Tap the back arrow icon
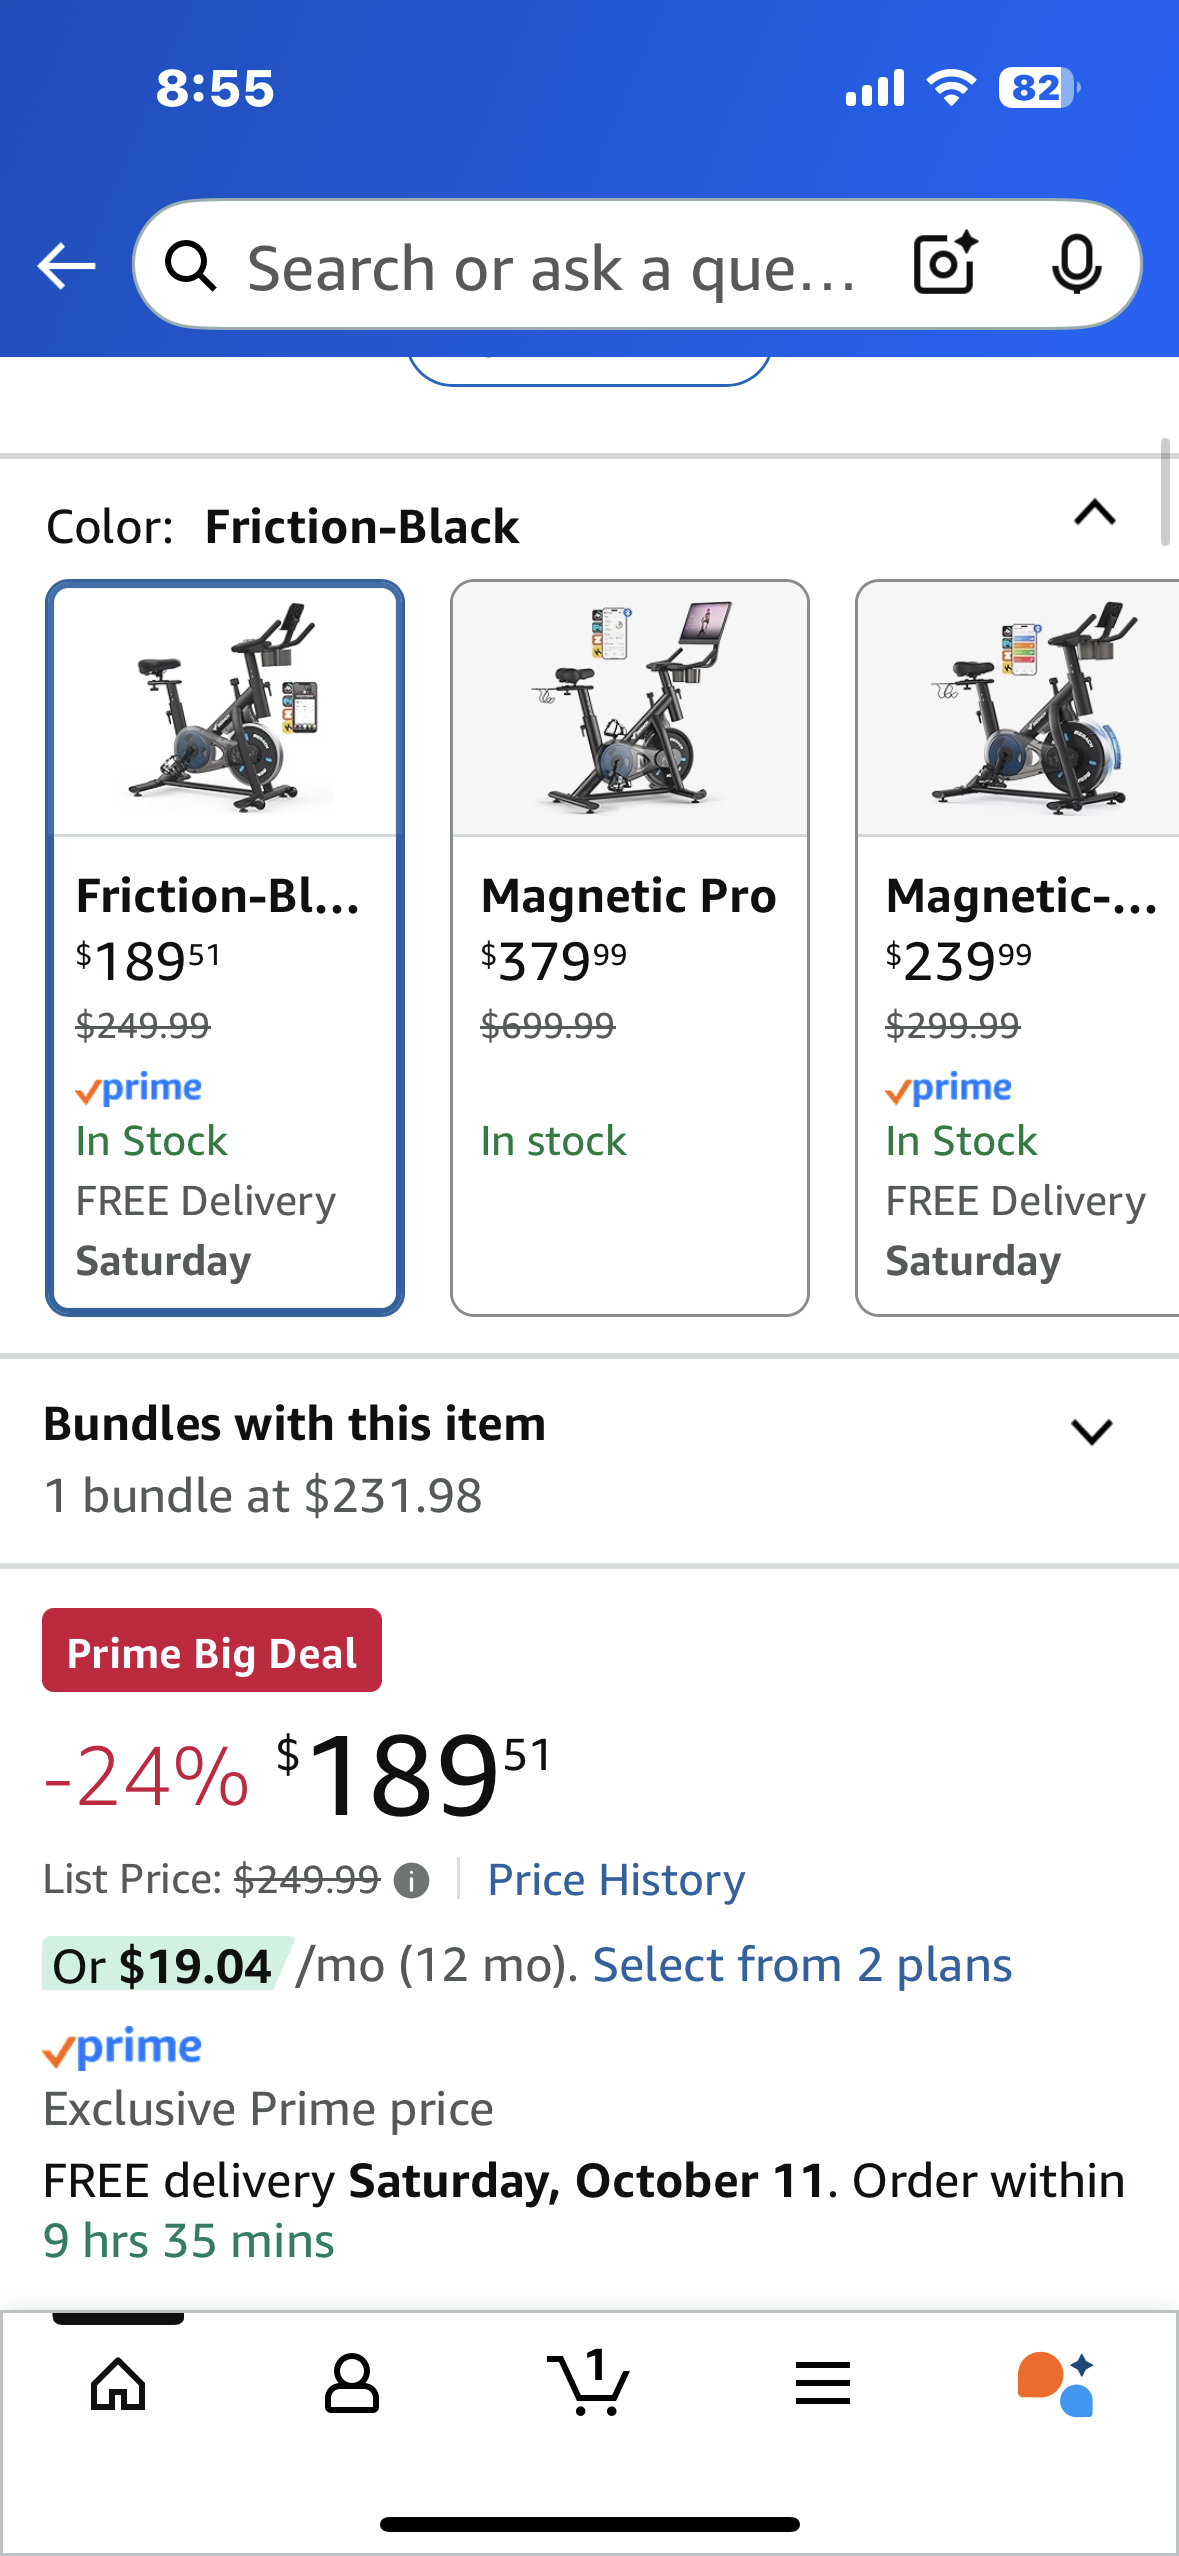 coord(66,266)
